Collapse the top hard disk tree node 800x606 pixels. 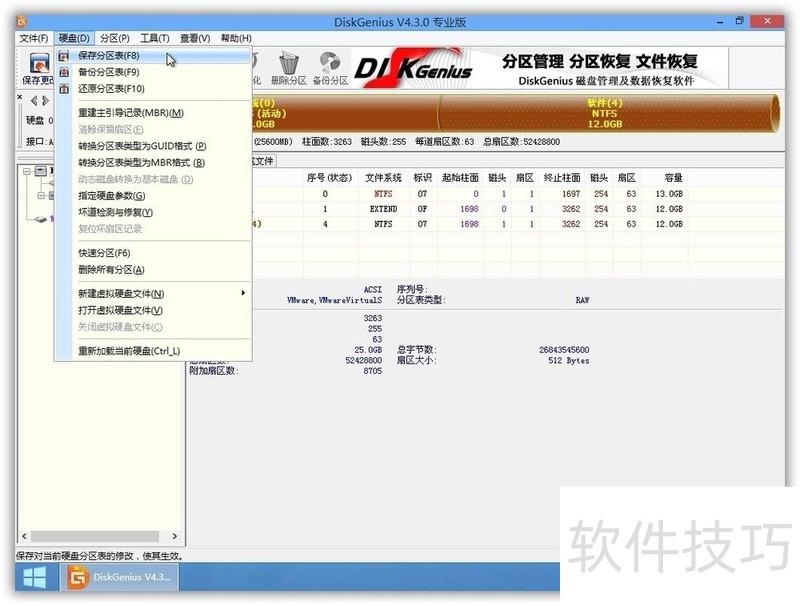[x=27, y=171]
